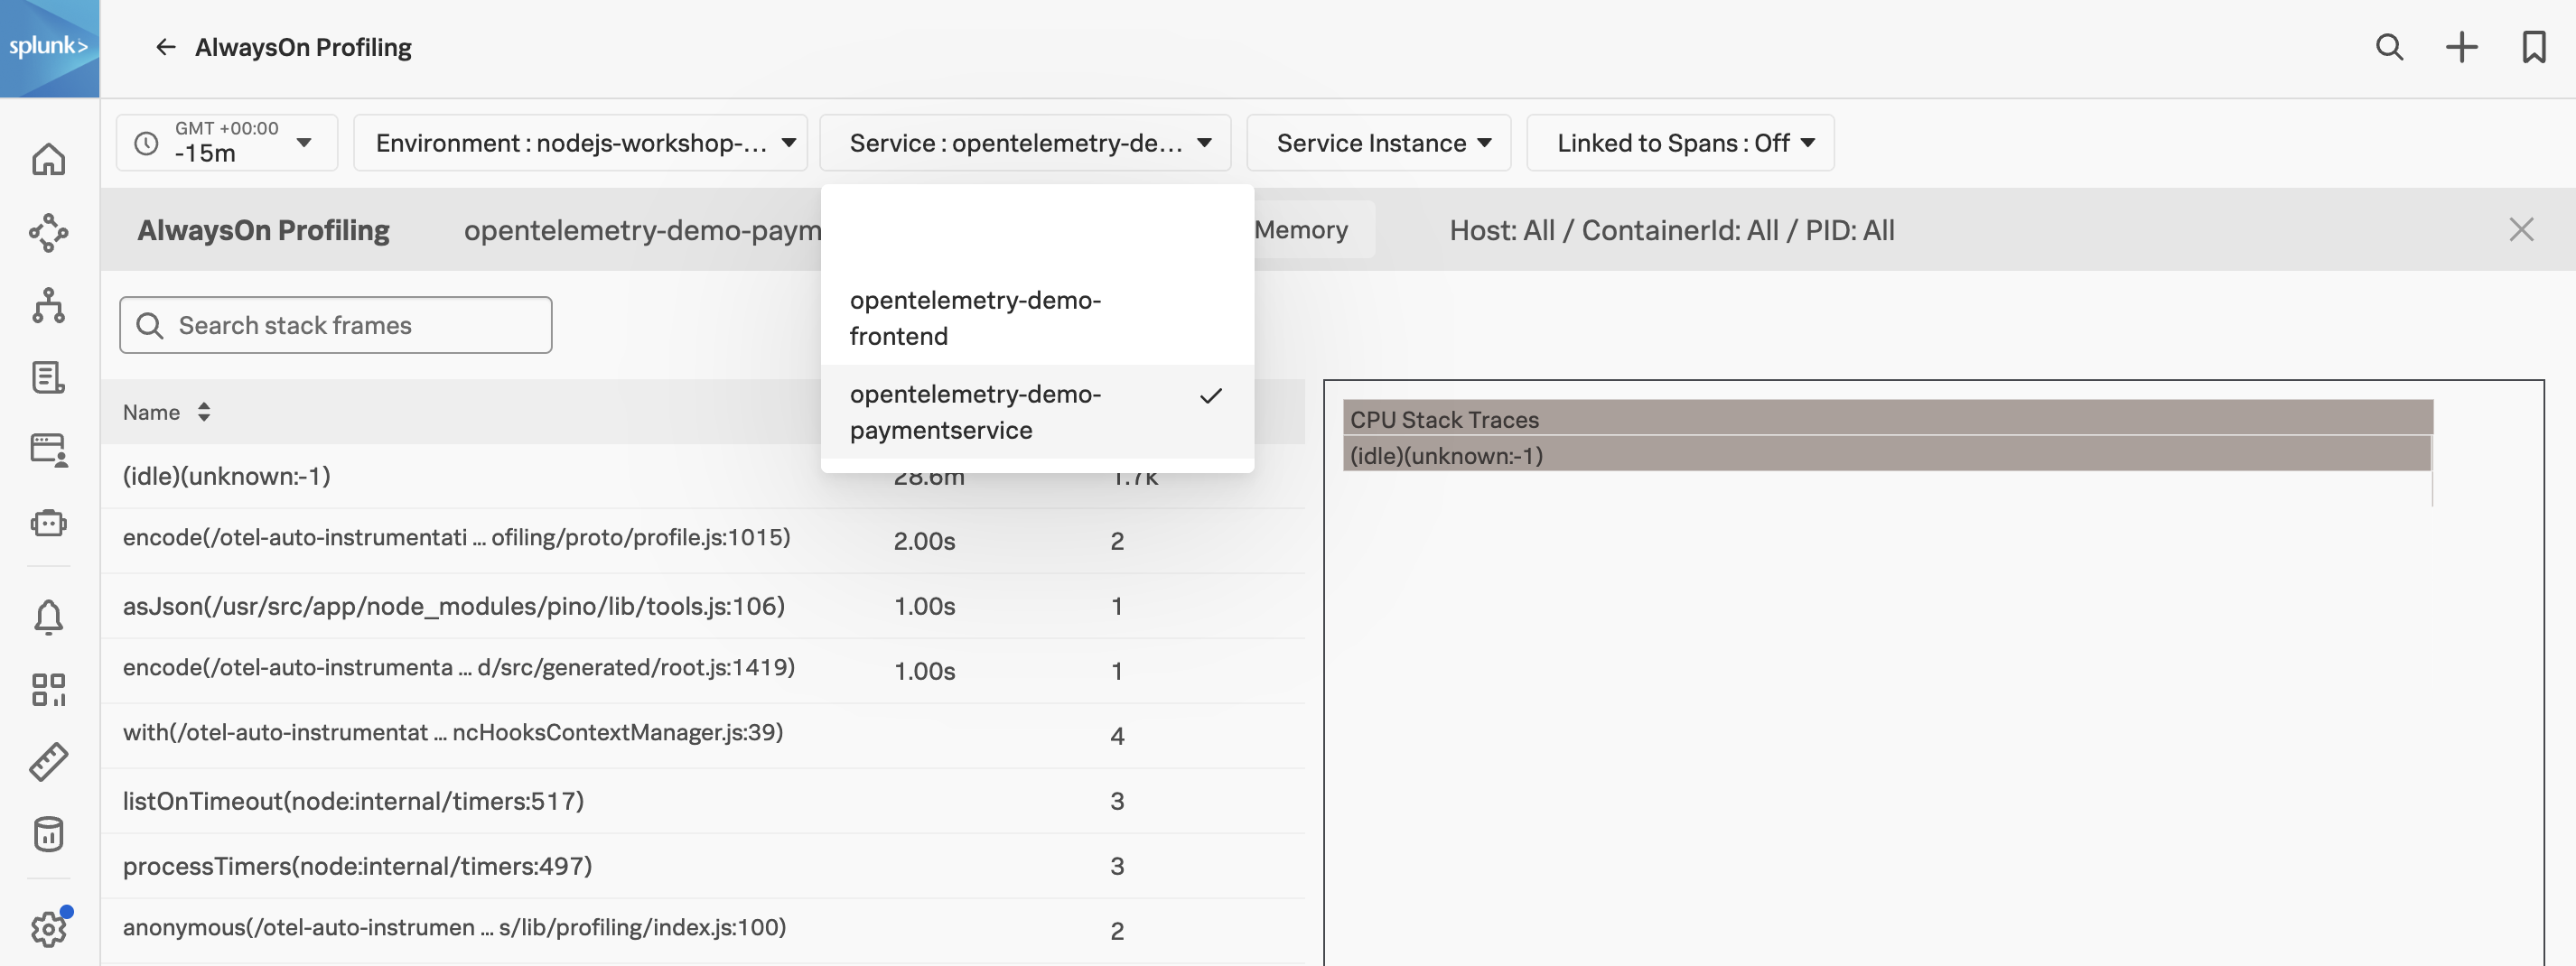Open the bookmark icon in header

[2533, 47]
